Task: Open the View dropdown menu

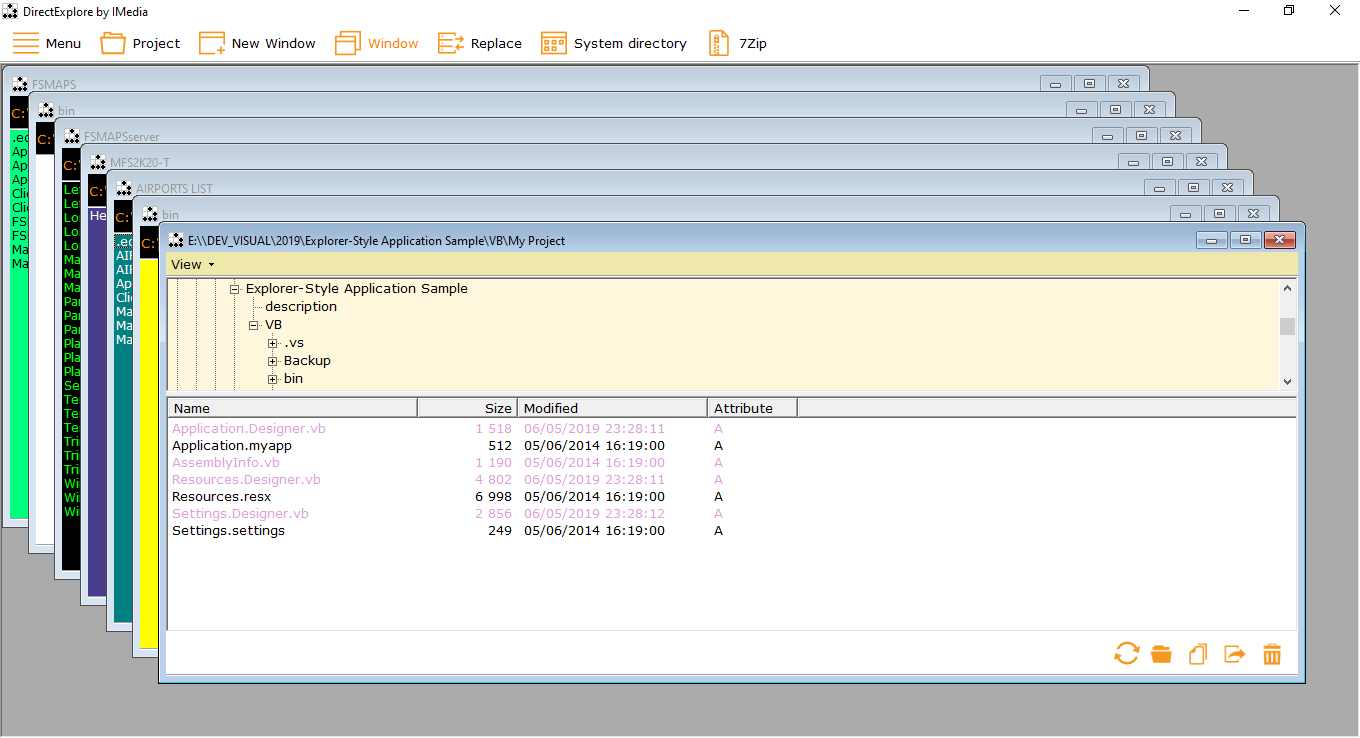Action: 192,265
